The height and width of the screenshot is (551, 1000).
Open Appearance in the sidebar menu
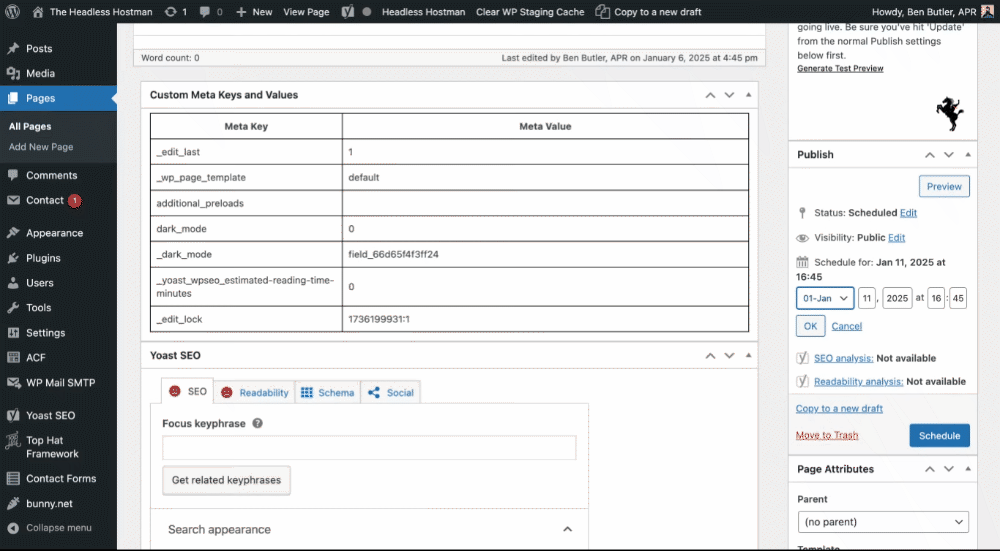54,233
